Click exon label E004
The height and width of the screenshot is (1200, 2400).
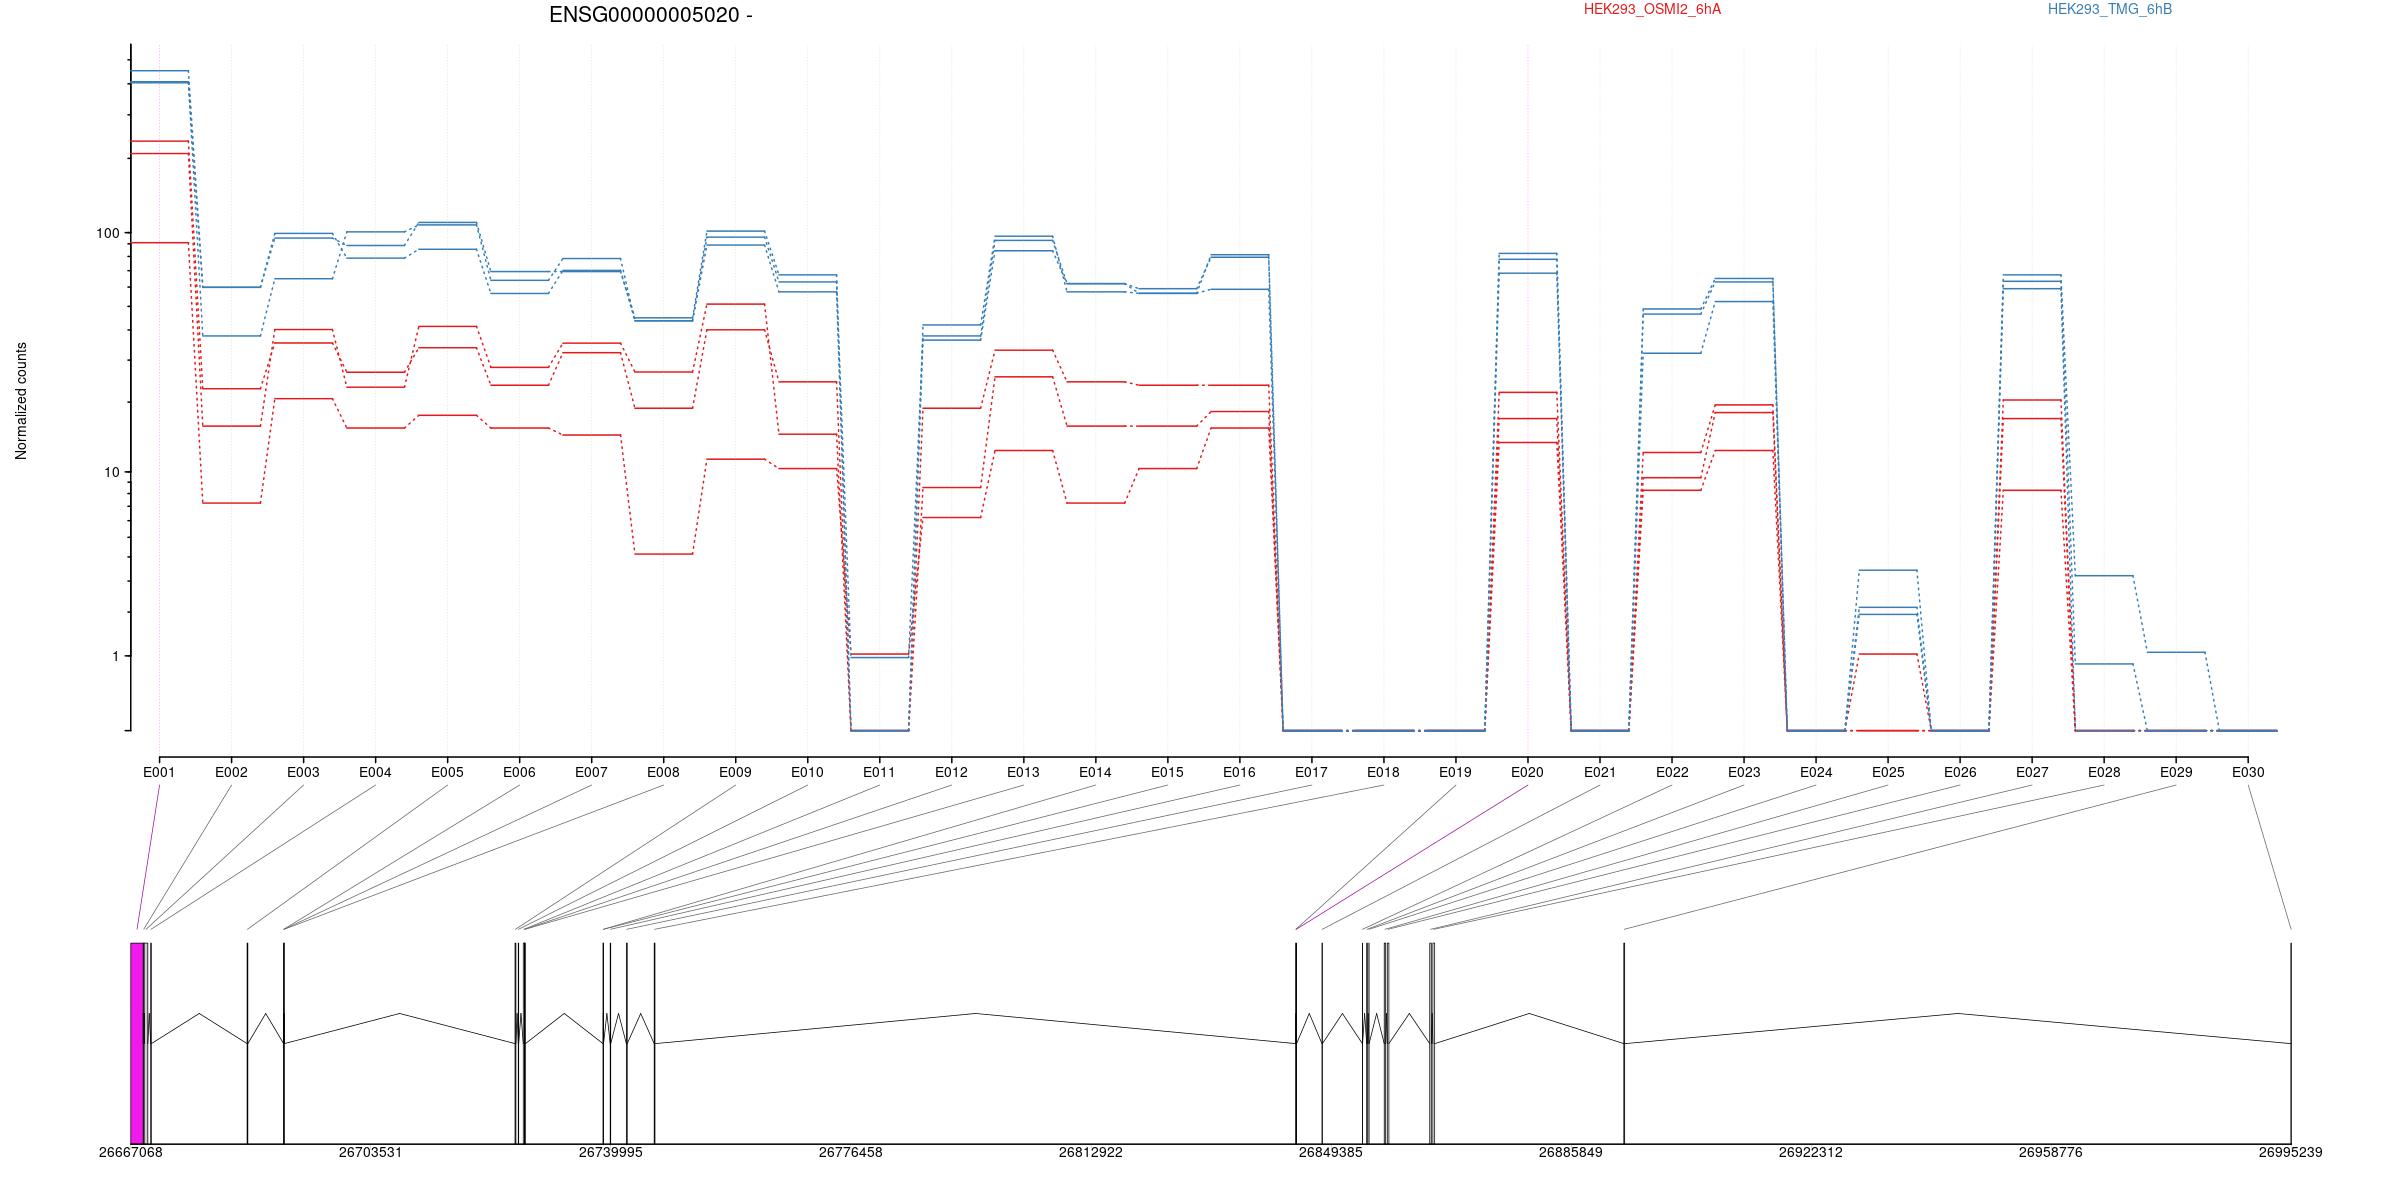(x=375, y=772)
